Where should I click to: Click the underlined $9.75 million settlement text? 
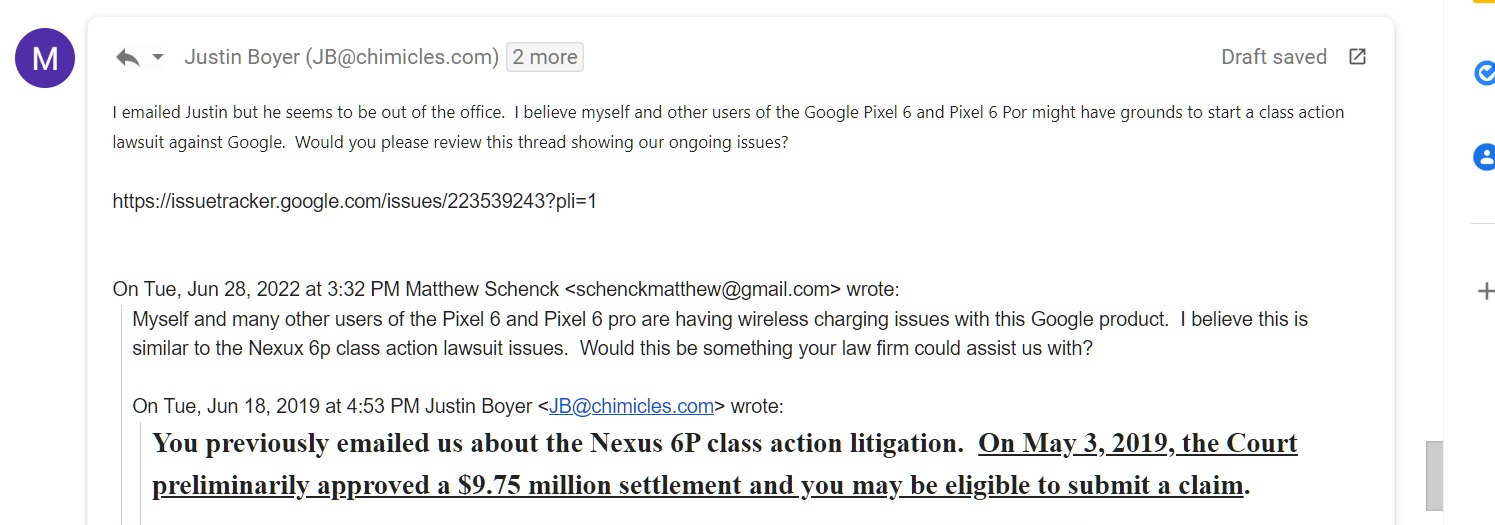pos(700,486)
